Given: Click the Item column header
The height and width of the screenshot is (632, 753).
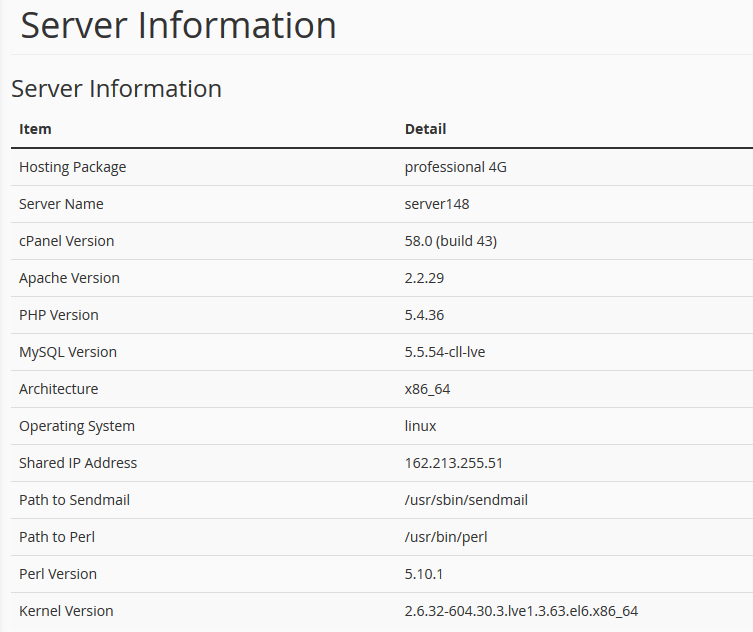Looking at the screenshot, I should pos(35,129).
